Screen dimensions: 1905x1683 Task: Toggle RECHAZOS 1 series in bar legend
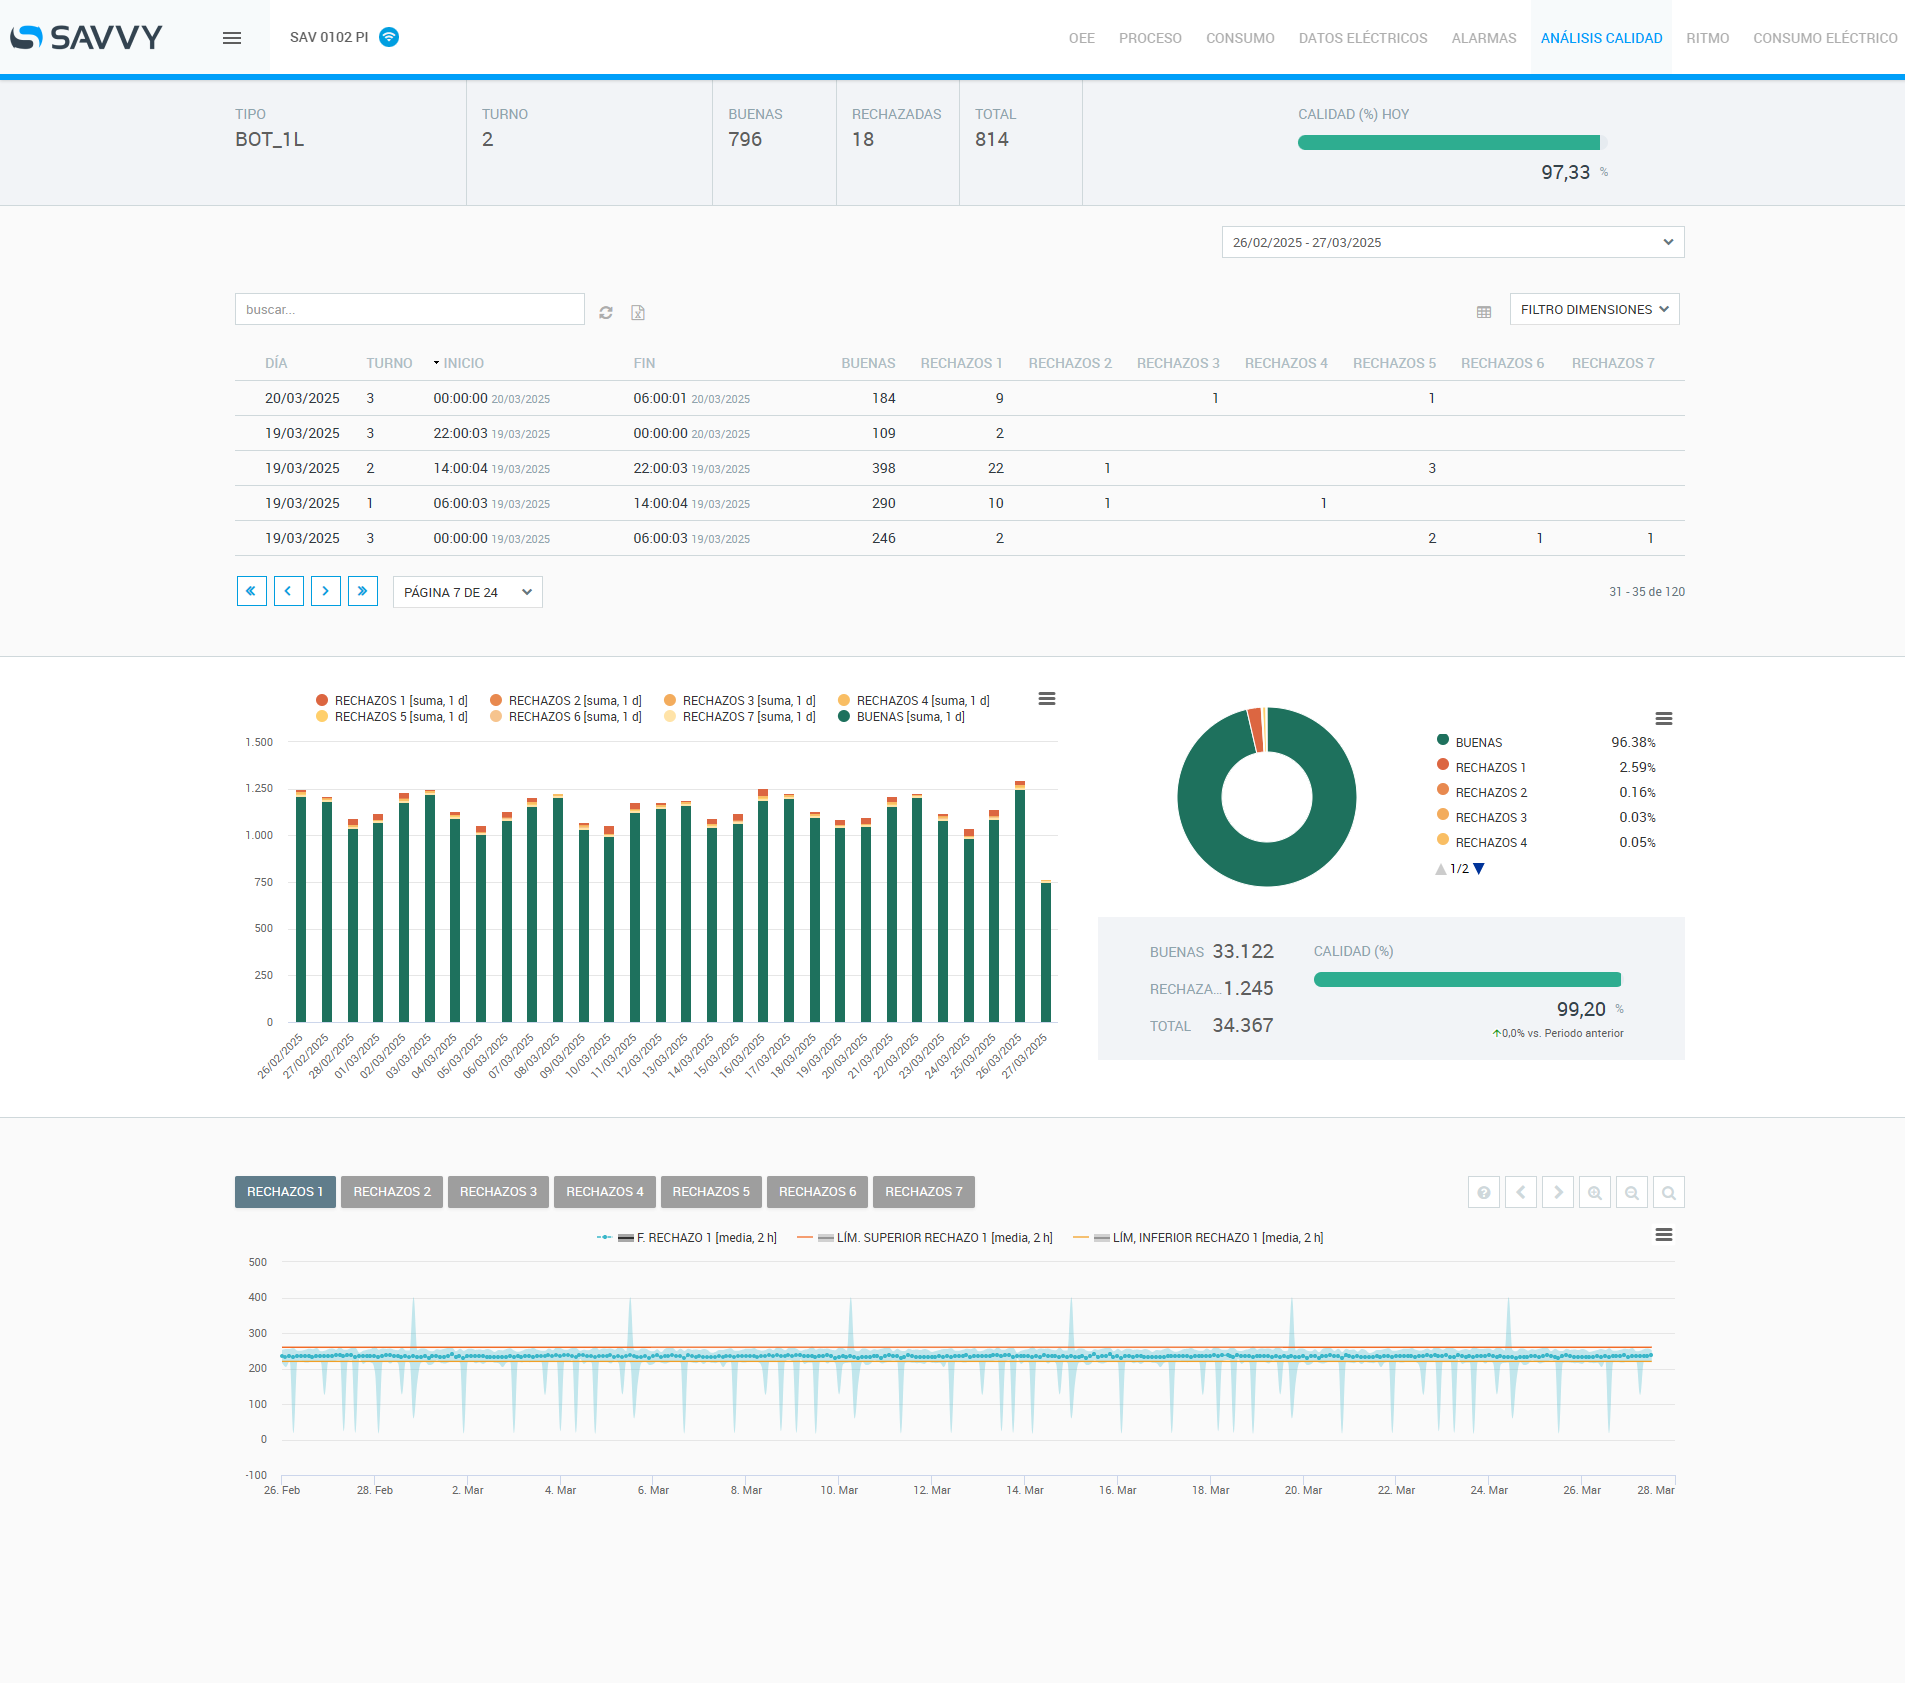pos(400,701)
